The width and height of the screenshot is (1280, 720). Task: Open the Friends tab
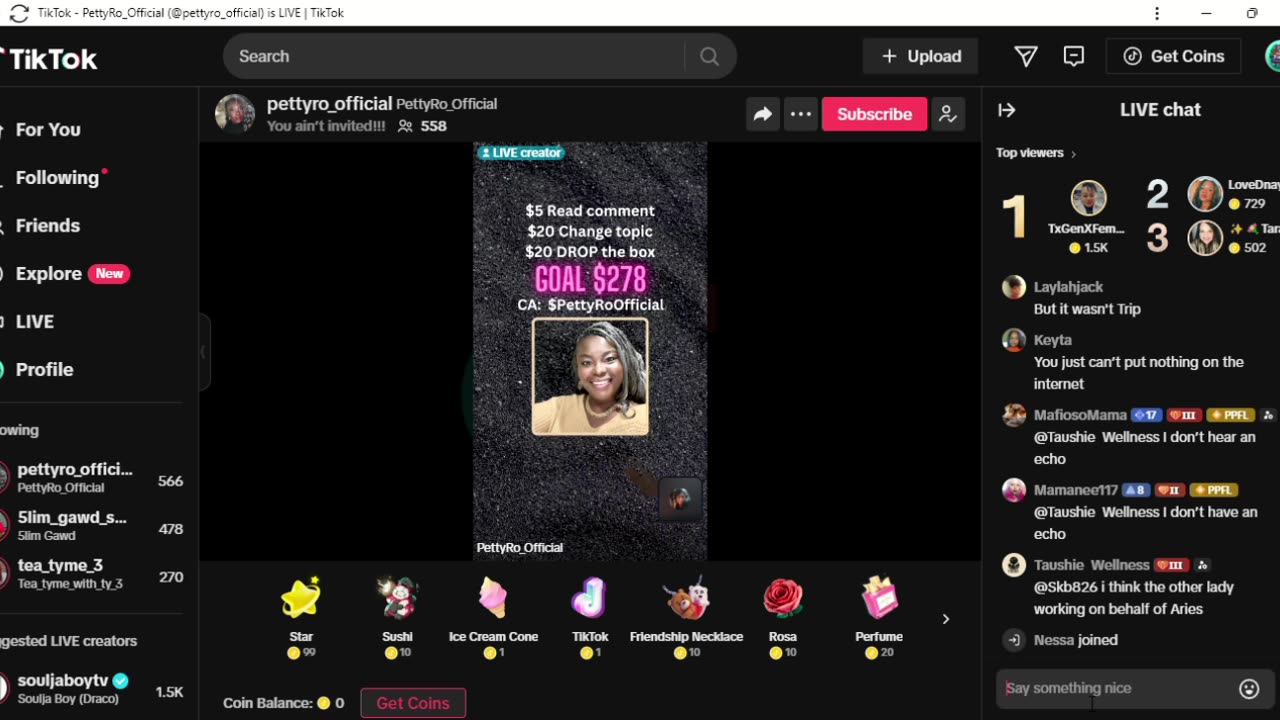click(47, 225)
